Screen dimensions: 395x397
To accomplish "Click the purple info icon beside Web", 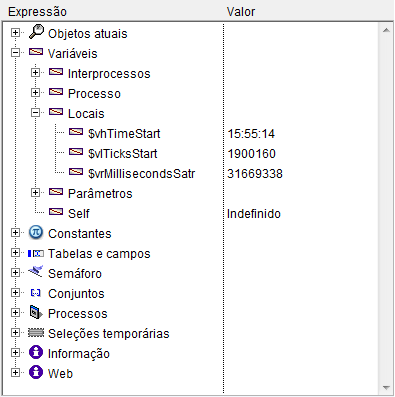I will (36, 372).
